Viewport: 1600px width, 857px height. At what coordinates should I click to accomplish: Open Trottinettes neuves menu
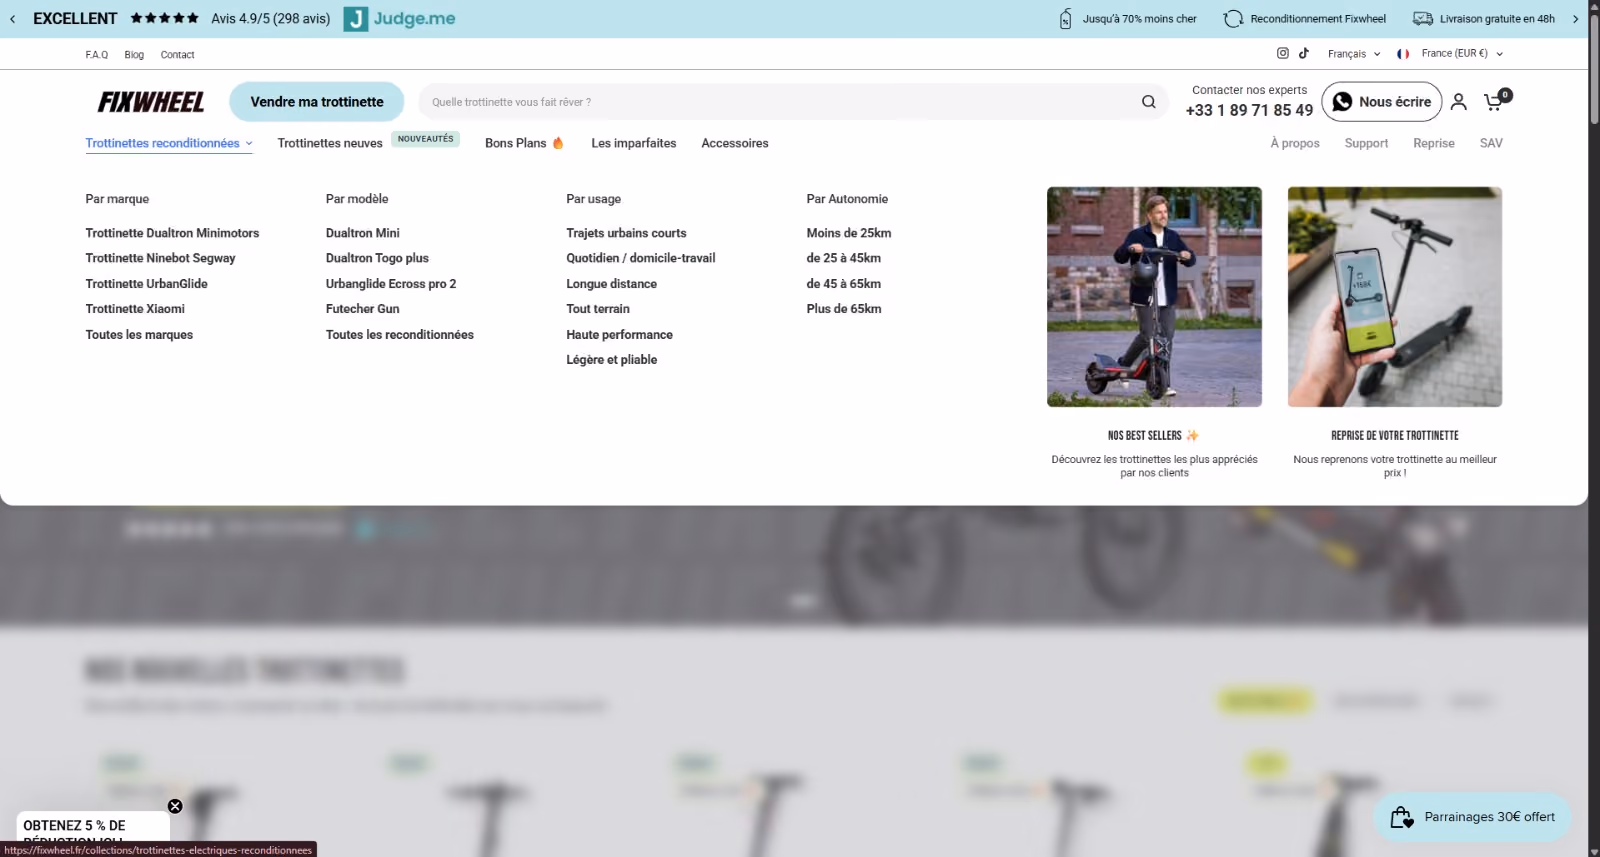click(330, 143)
